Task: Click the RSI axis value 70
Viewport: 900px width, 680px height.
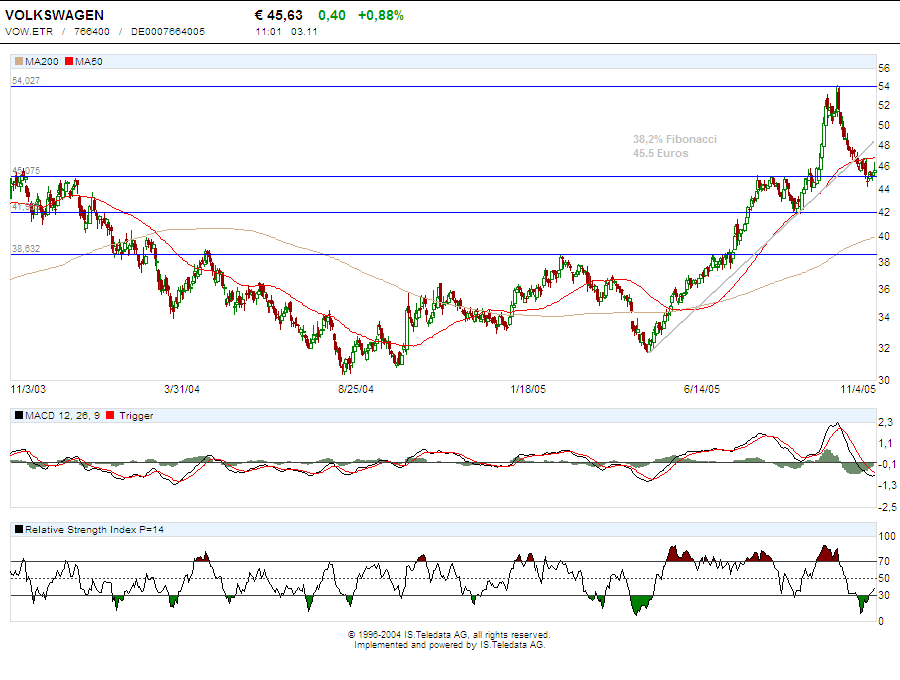Action: 884,561
